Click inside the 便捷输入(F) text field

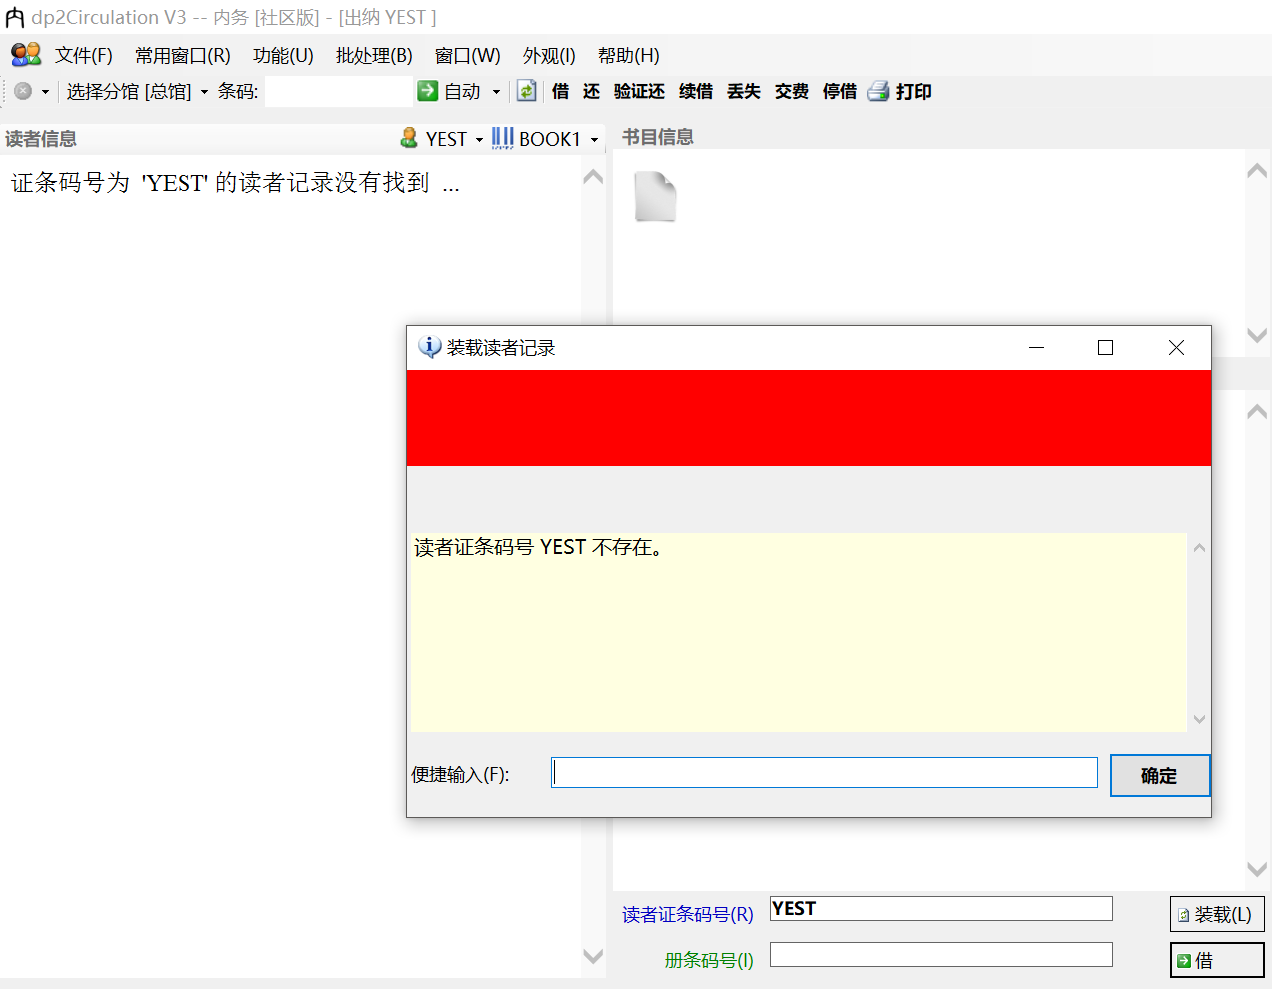pos(823,771)
